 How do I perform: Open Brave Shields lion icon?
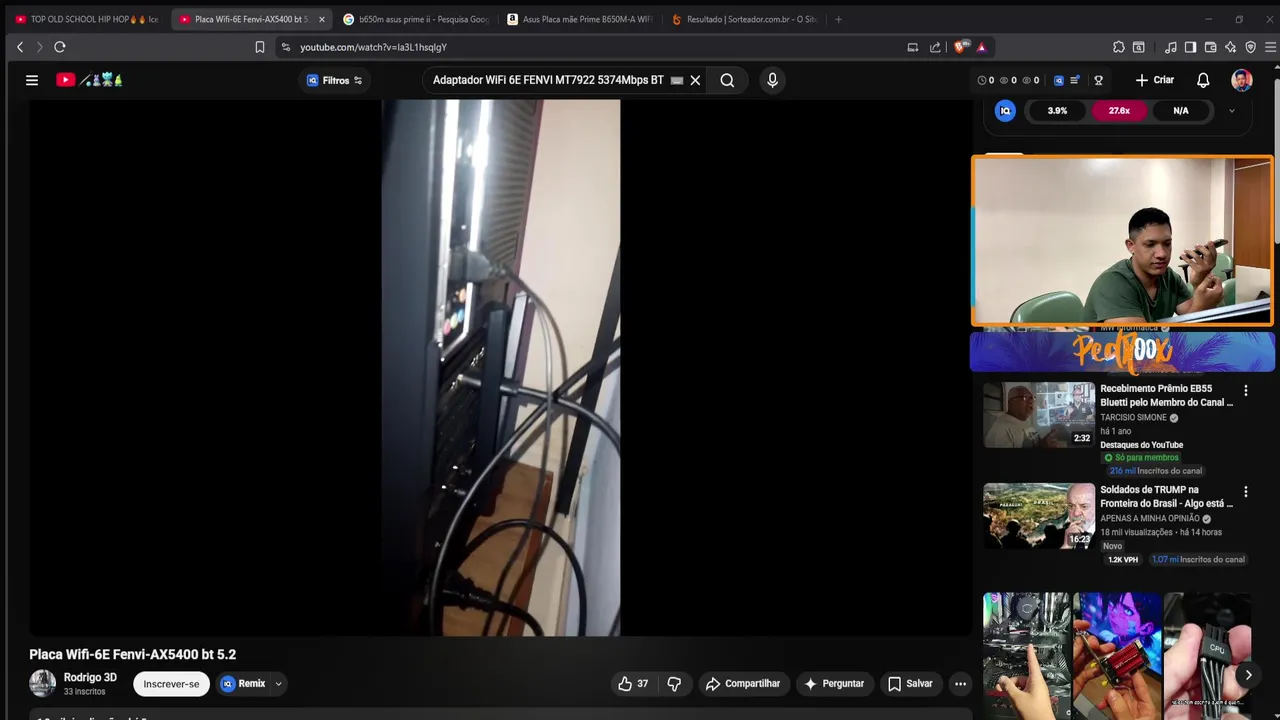[960, 47]
